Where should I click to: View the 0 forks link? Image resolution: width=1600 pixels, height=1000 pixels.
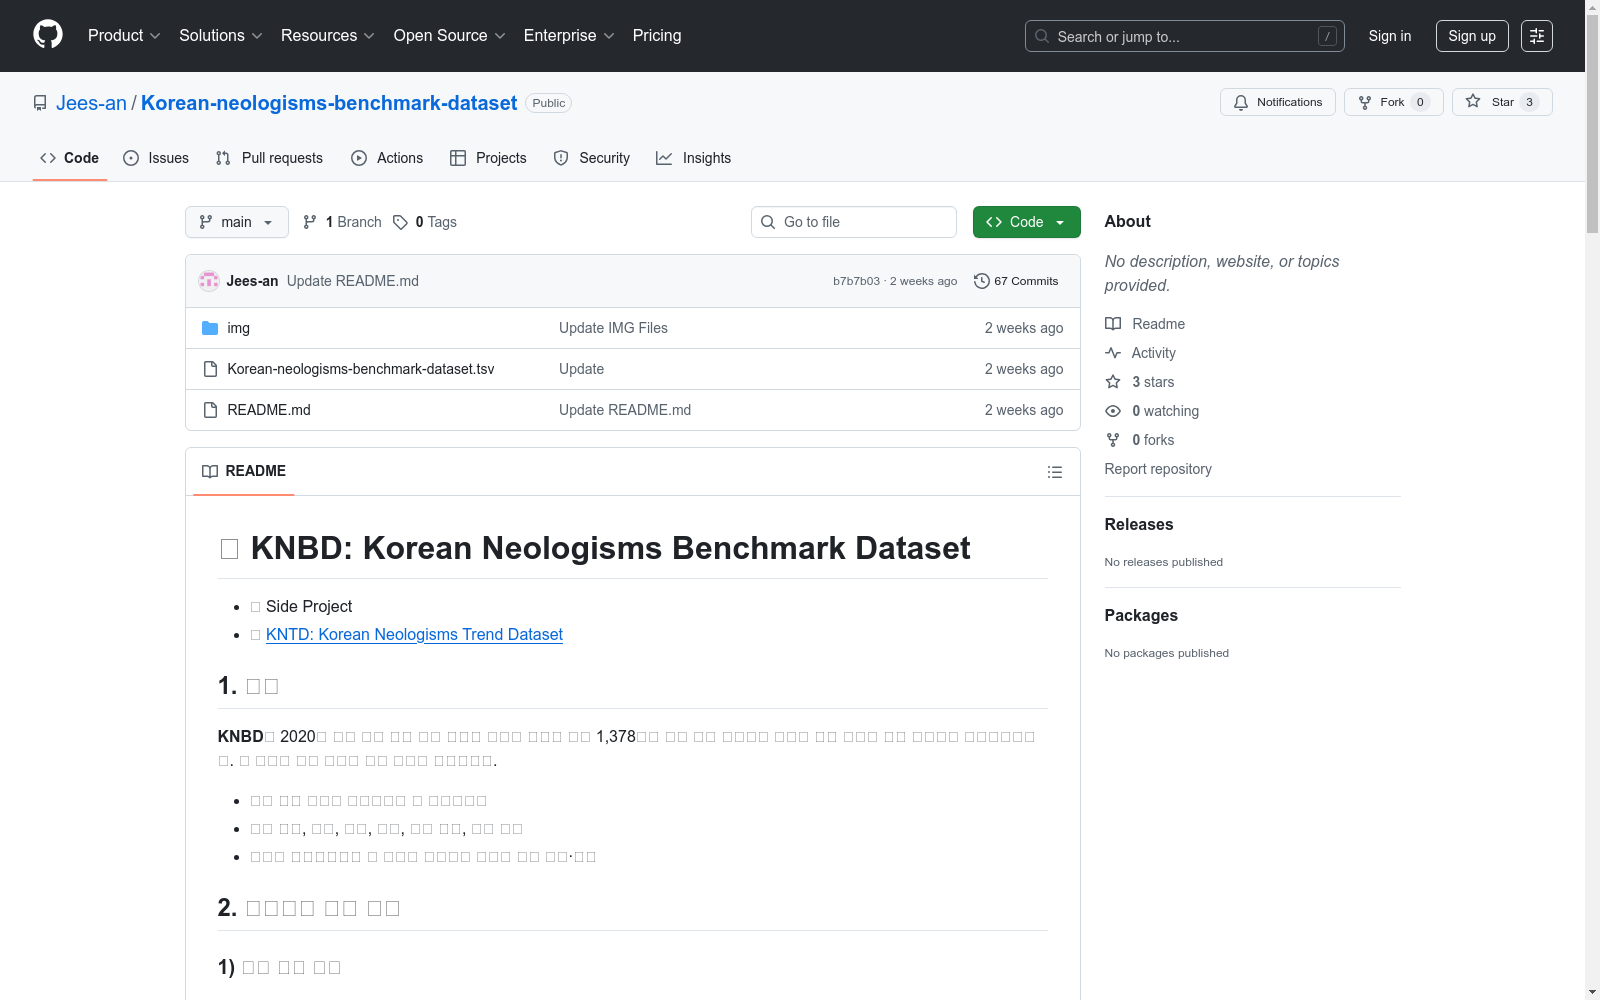point(1140,440)
